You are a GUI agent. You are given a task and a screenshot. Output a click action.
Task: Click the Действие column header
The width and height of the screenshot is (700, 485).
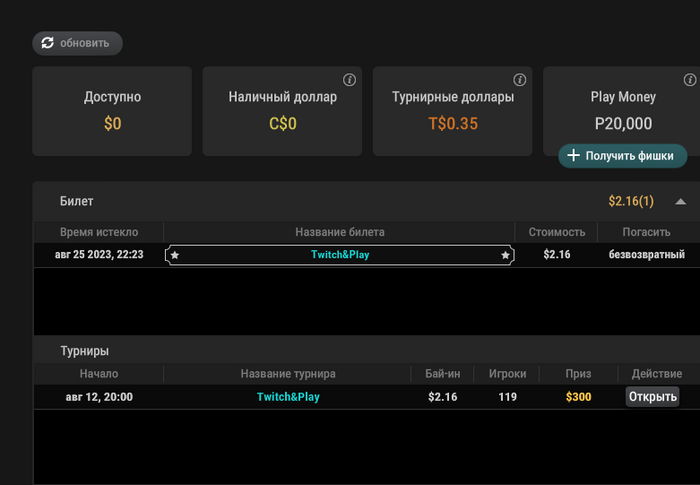(657, 374)
